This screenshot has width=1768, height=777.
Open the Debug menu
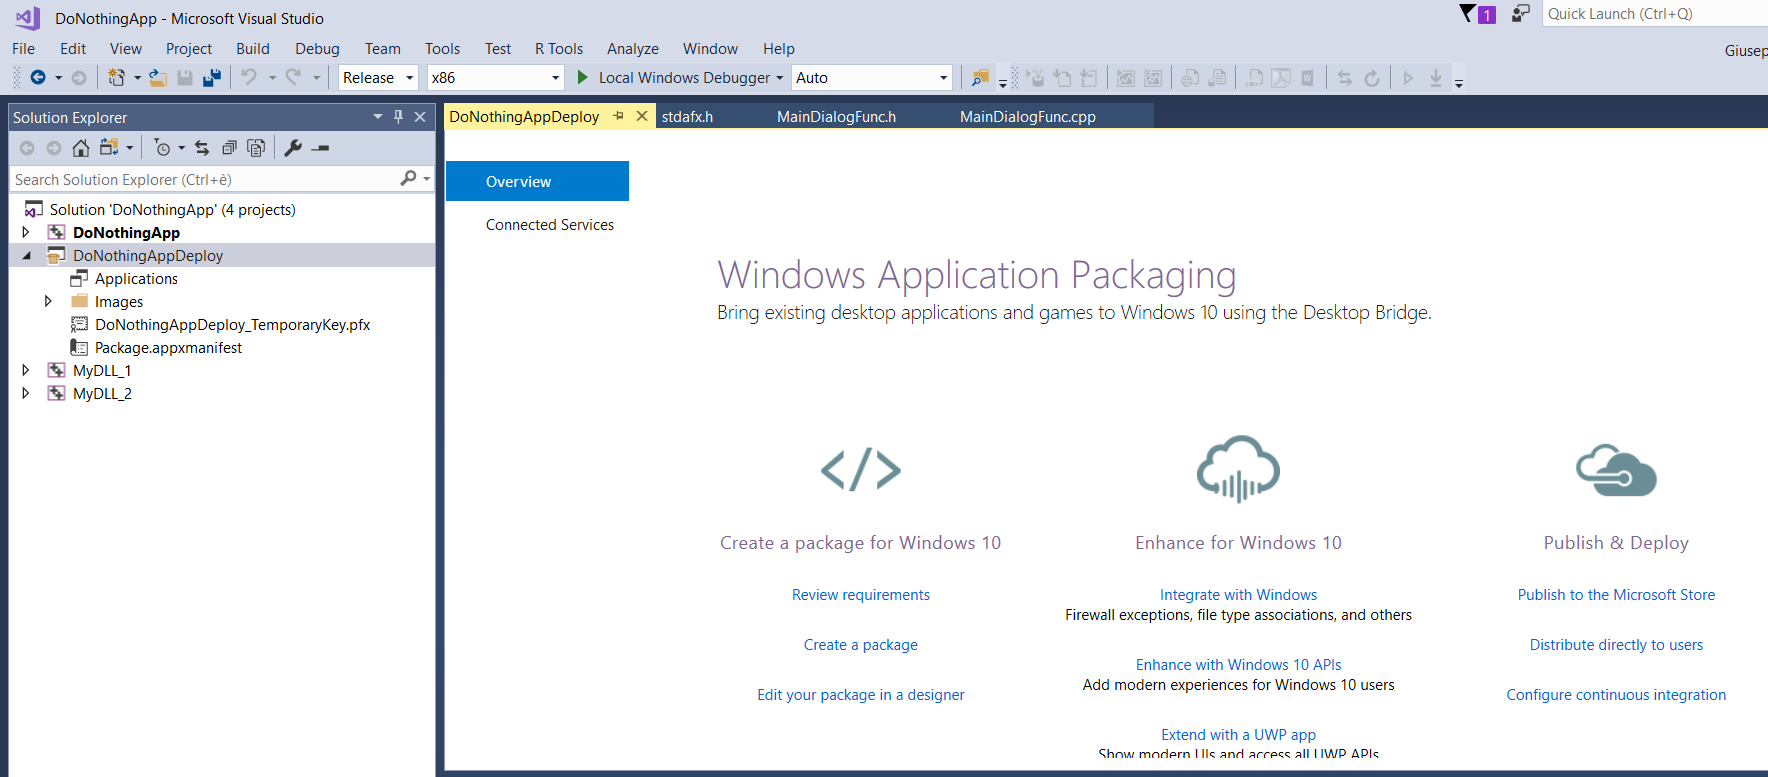coord(317,48)
